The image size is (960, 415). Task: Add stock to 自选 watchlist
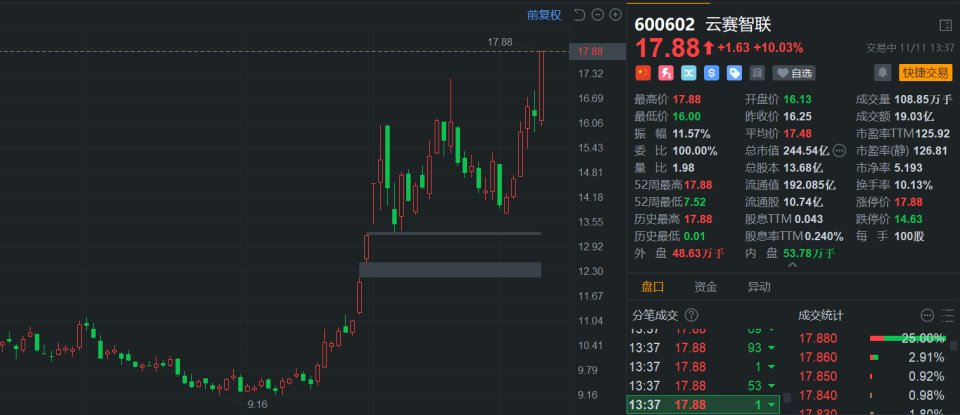[794, 73]
